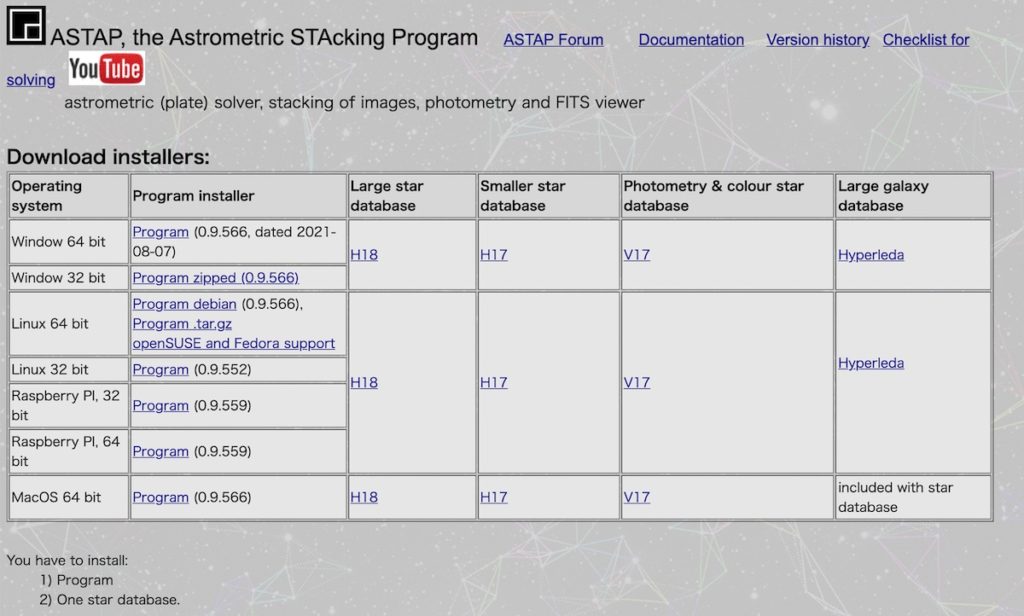Viewport: 1024px width, 616px height.
Task: Download the Hyperleda galaxy database for Windows
Action: tap(871, 254)
